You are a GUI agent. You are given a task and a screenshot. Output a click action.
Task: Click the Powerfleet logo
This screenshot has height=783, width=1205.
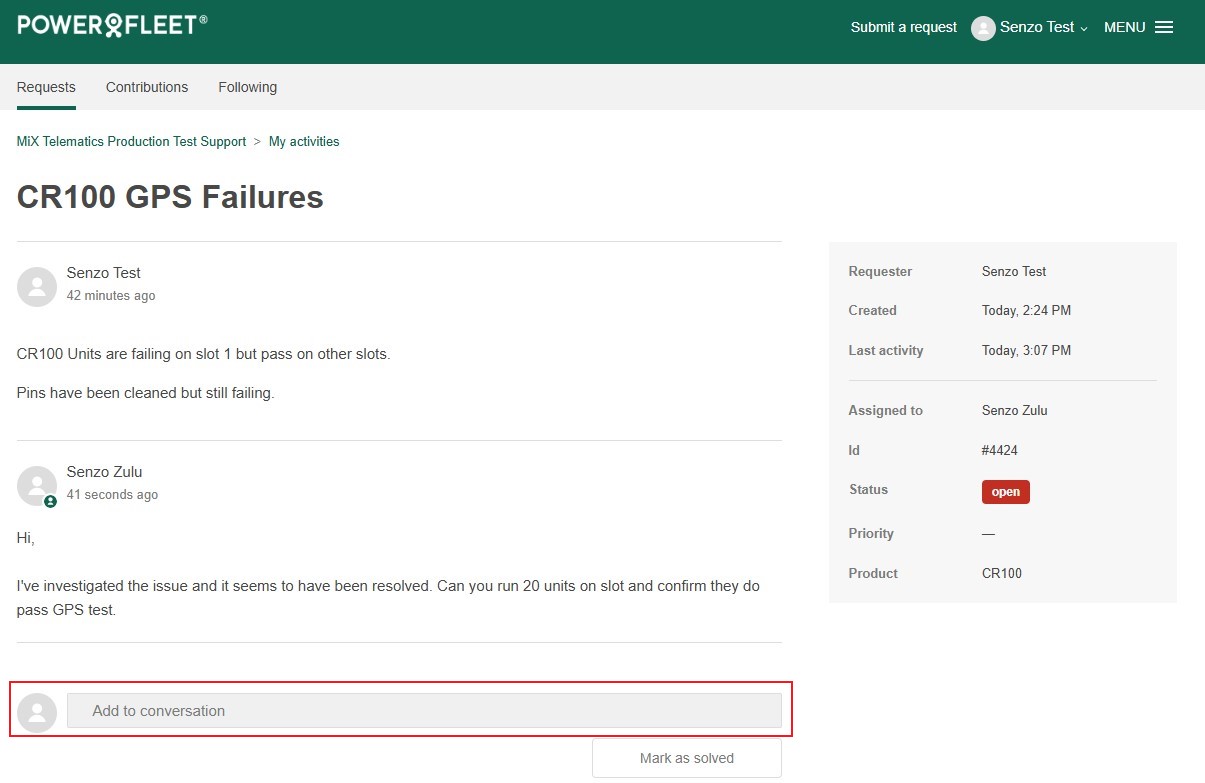(x=112, y=25)
